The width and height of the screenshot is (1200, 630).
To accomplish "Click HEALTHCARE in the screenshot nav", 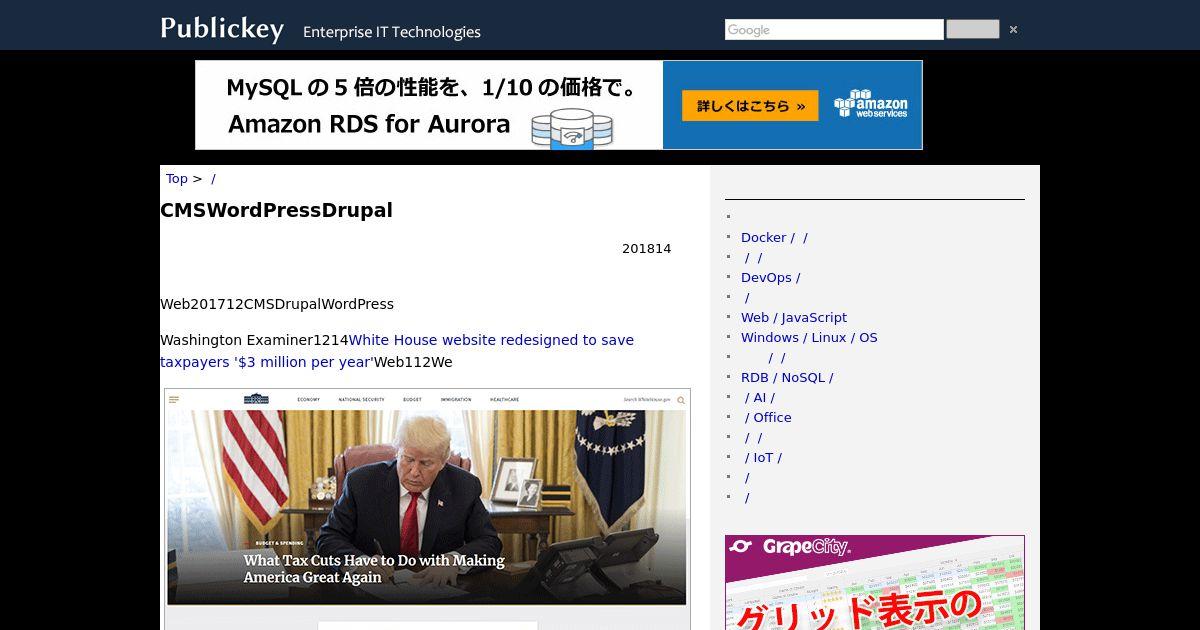I will 504,400.
